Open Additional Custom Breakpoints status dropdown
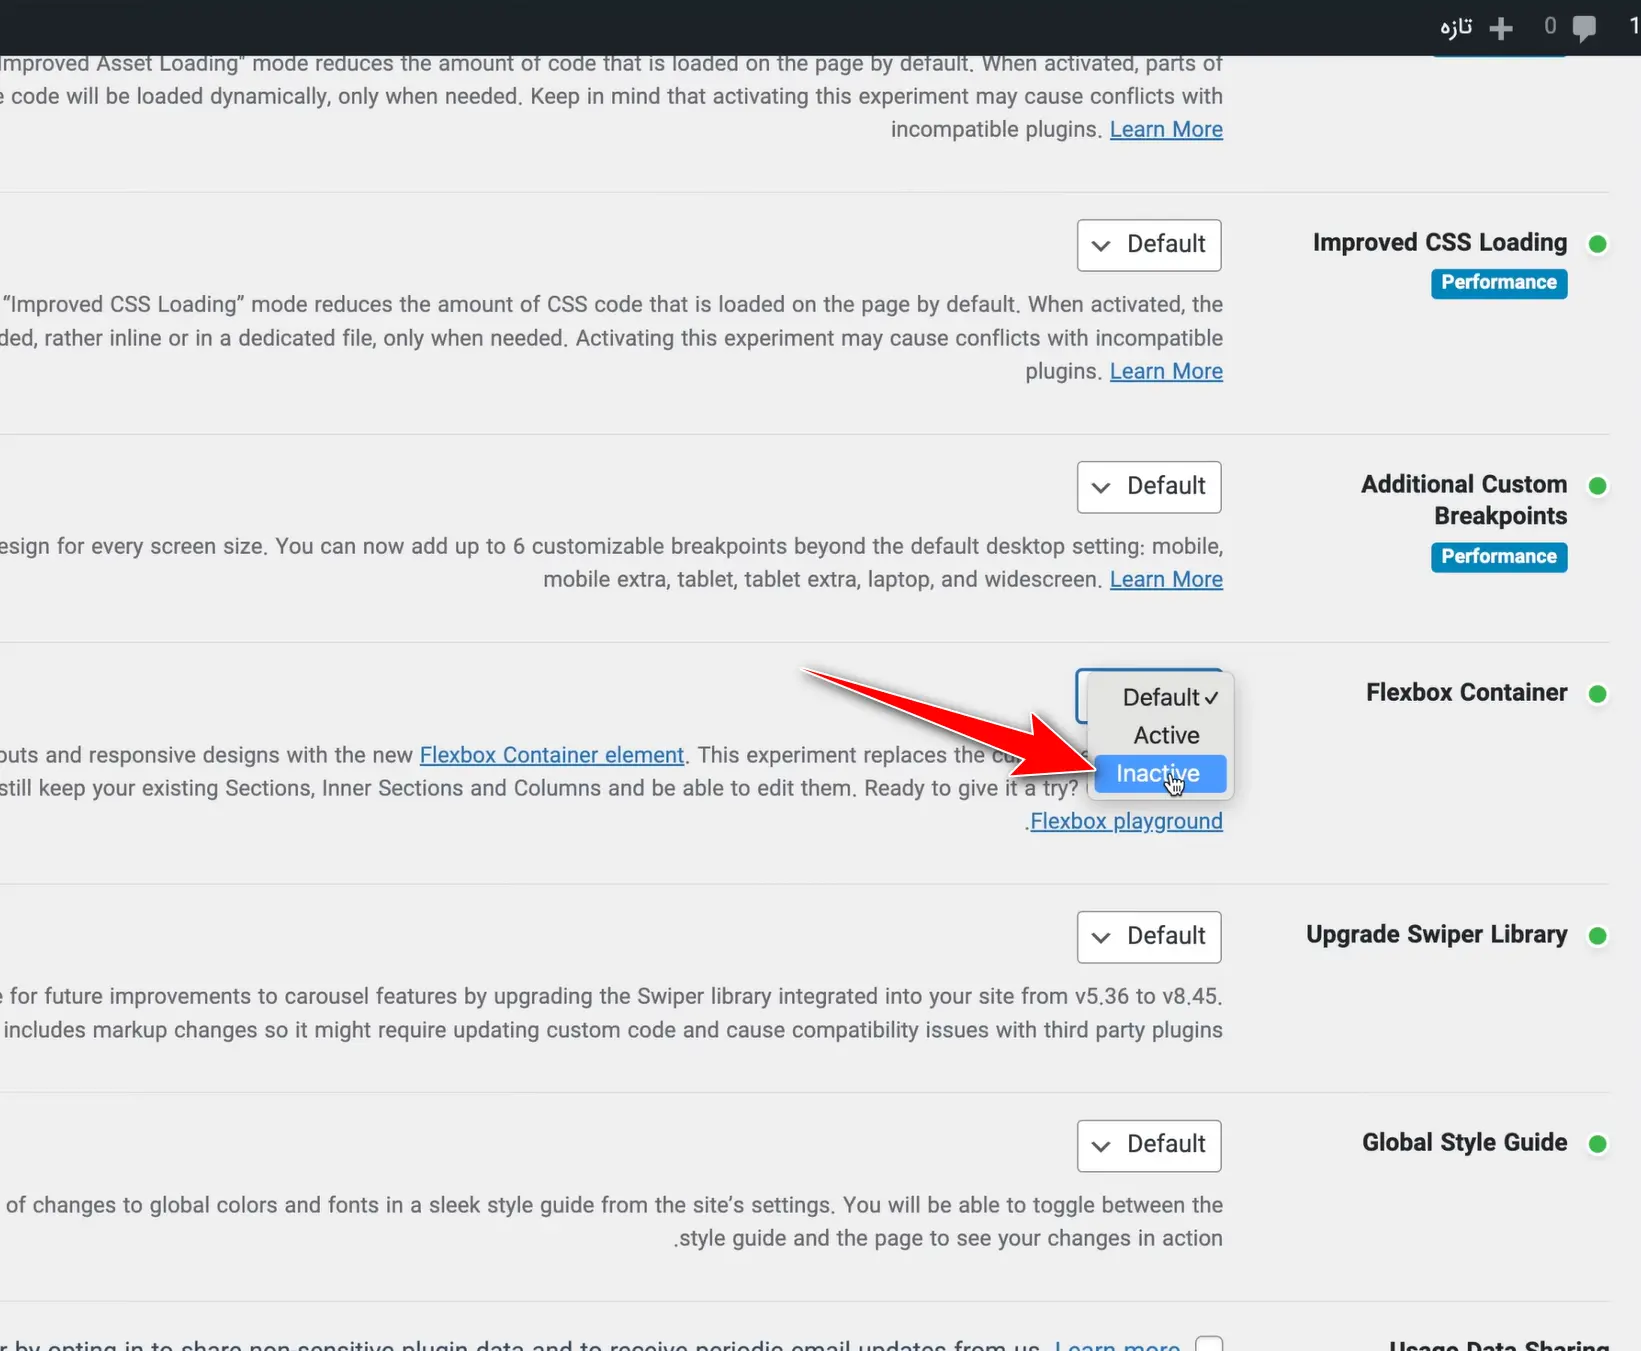This screenshot has height=1351, width=1641. tap(1149, 487)
